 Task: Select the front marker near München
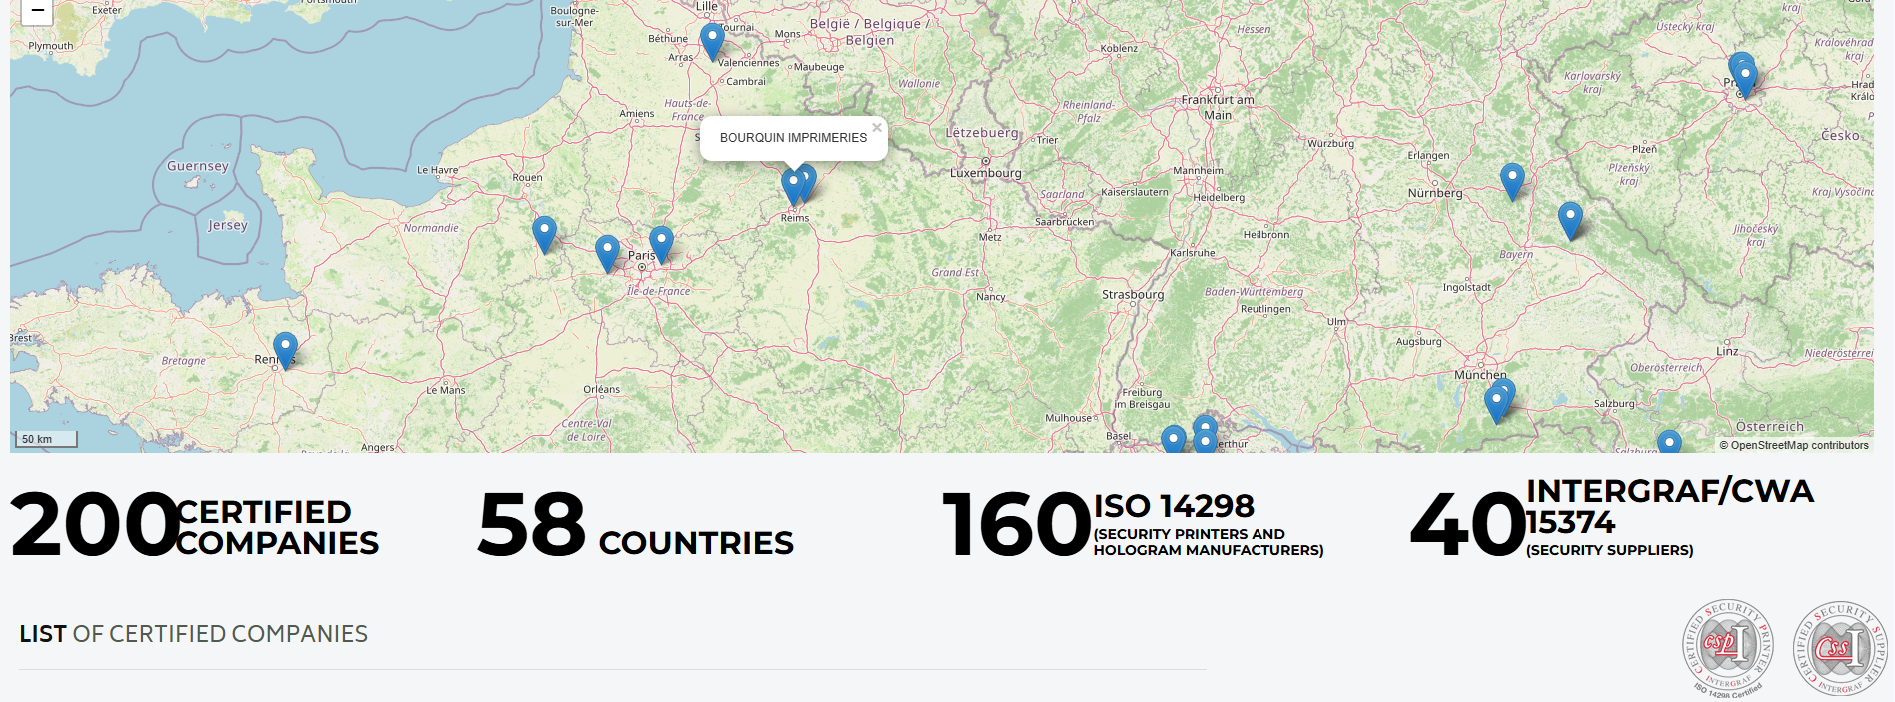pyautogui.click(x=1496, y=405)
